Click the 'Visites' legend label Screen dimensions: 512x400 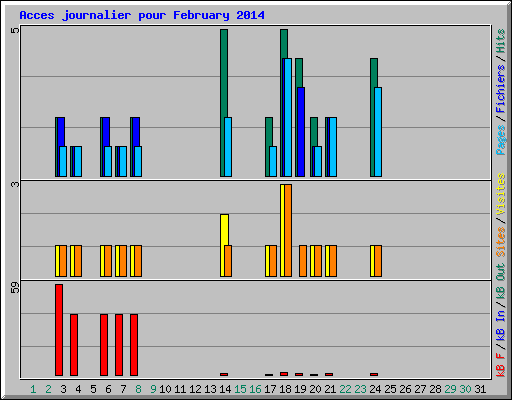point(500,194)
